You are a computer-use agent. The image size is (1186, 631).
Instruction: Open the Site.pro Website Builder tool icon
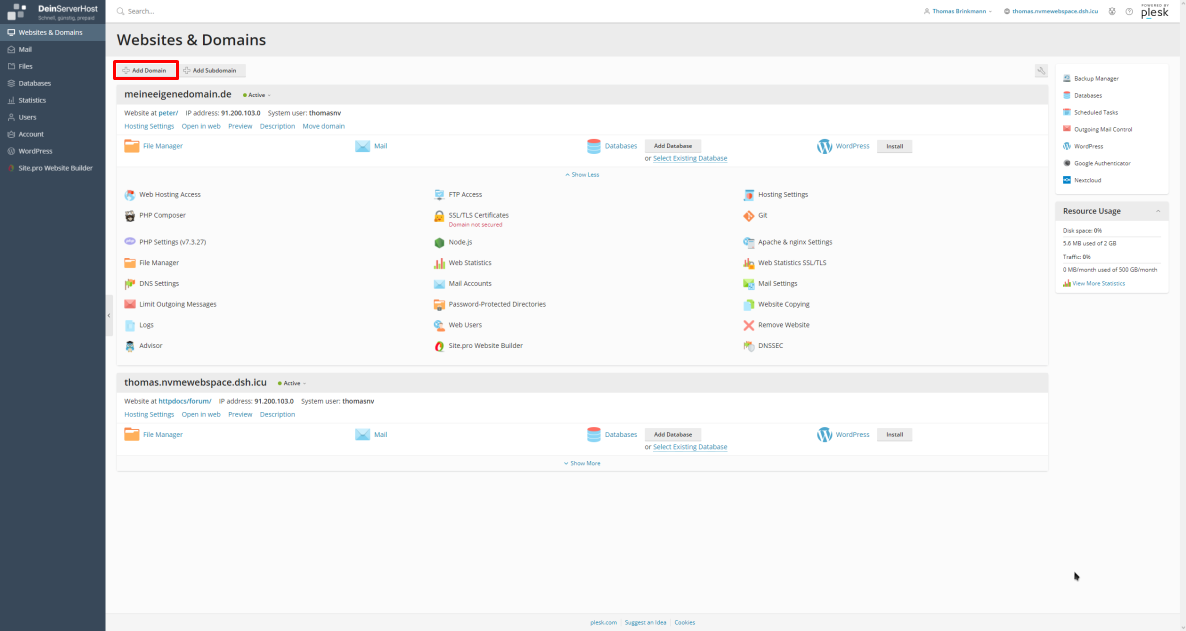point(439,346)
